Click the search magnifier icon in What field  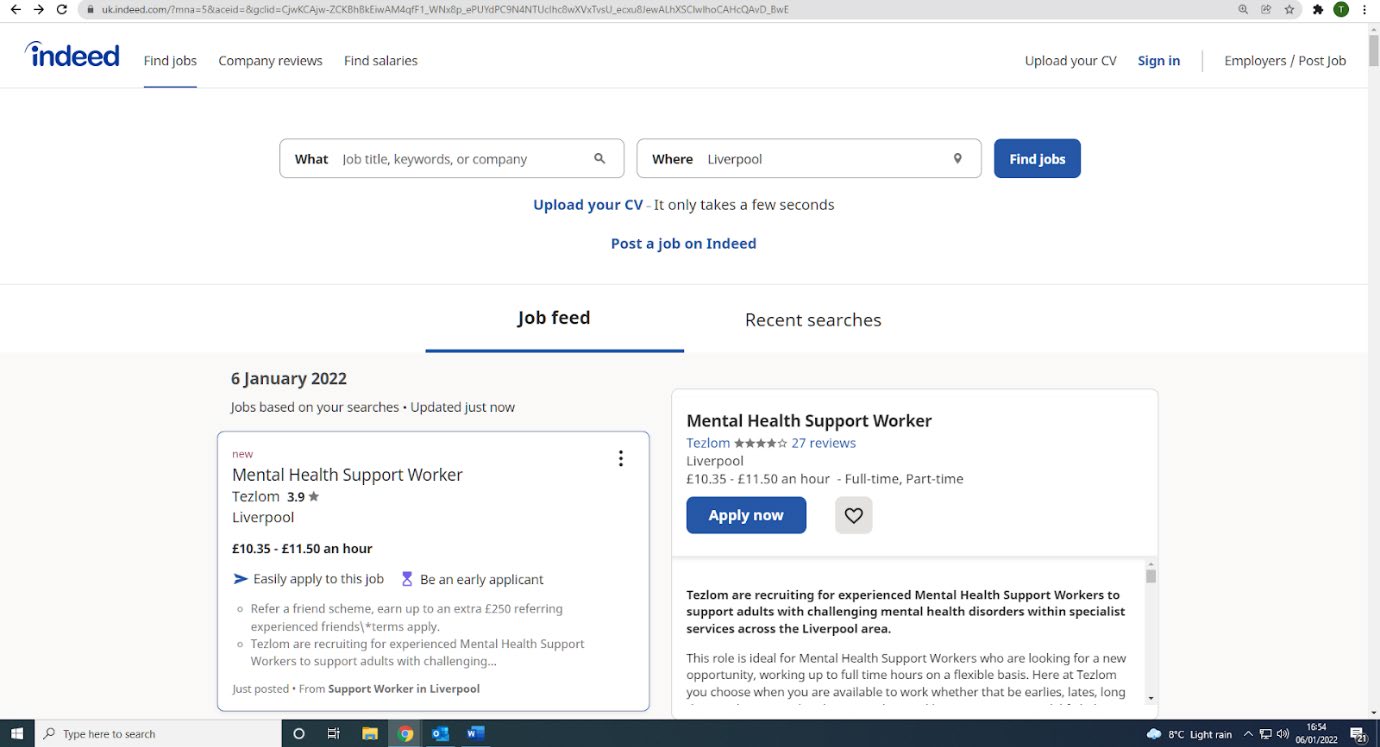click(x=600, y=159)
